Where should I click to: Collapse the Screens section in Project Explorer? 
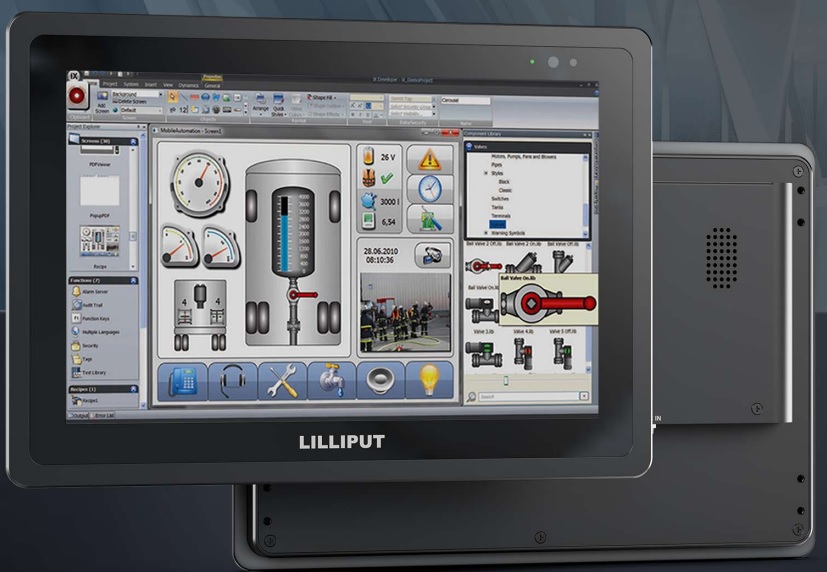click(133, 141)
